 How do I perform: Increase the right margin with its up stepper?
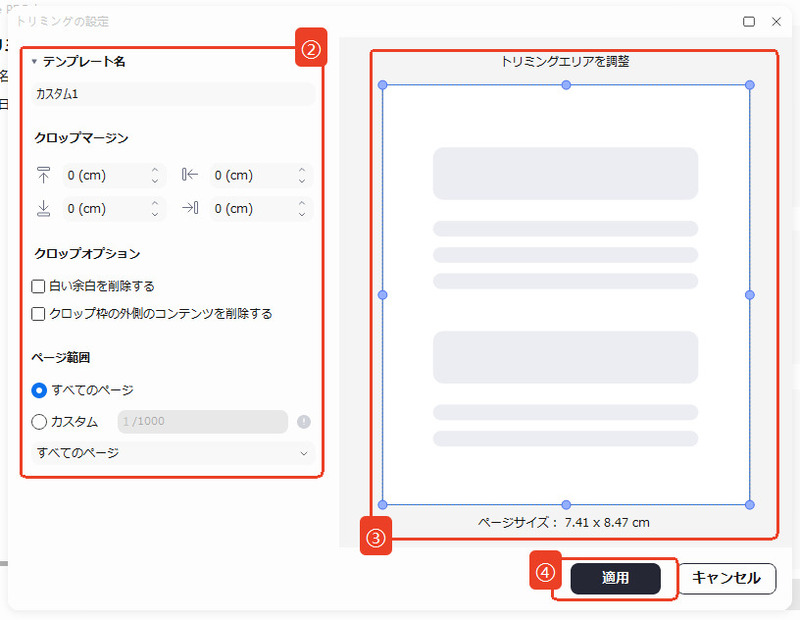pos(300,204)
